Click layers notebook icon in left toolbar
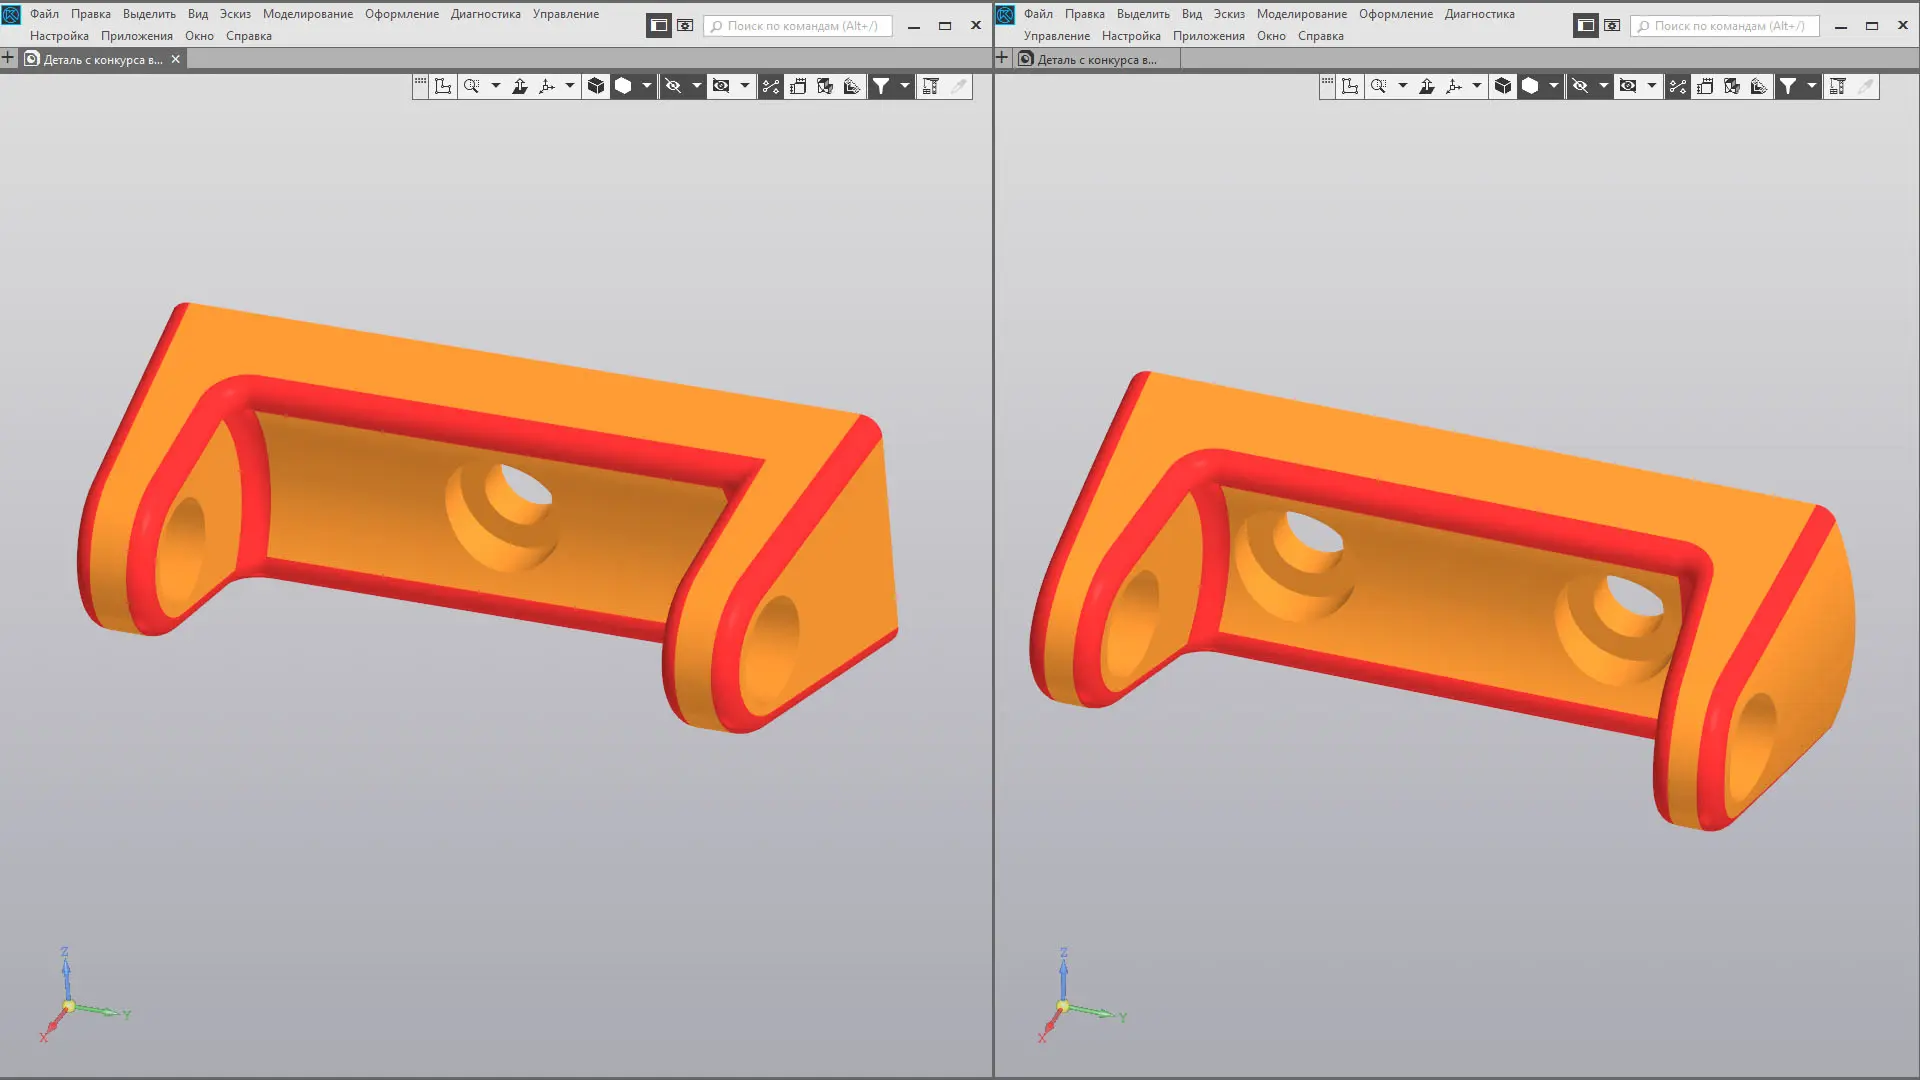Viewport: 1920px width, 1080px height. click(x=798, y=86)
